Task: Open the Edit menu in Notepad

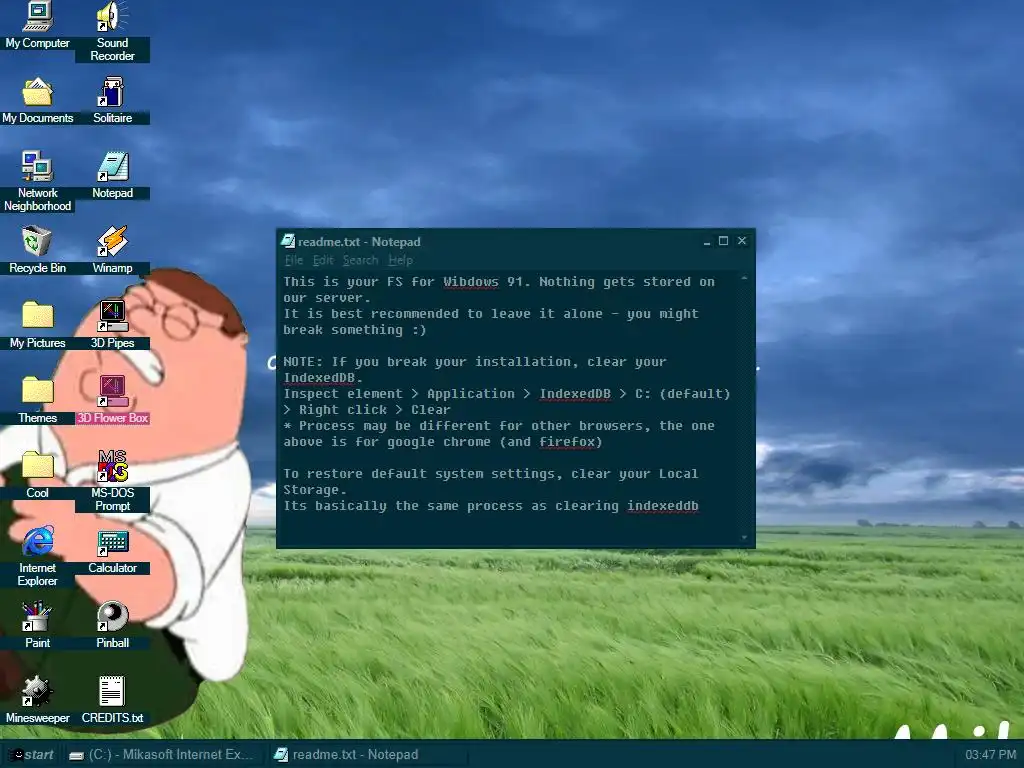Action: pyautogui.click(x=323, y=260)
